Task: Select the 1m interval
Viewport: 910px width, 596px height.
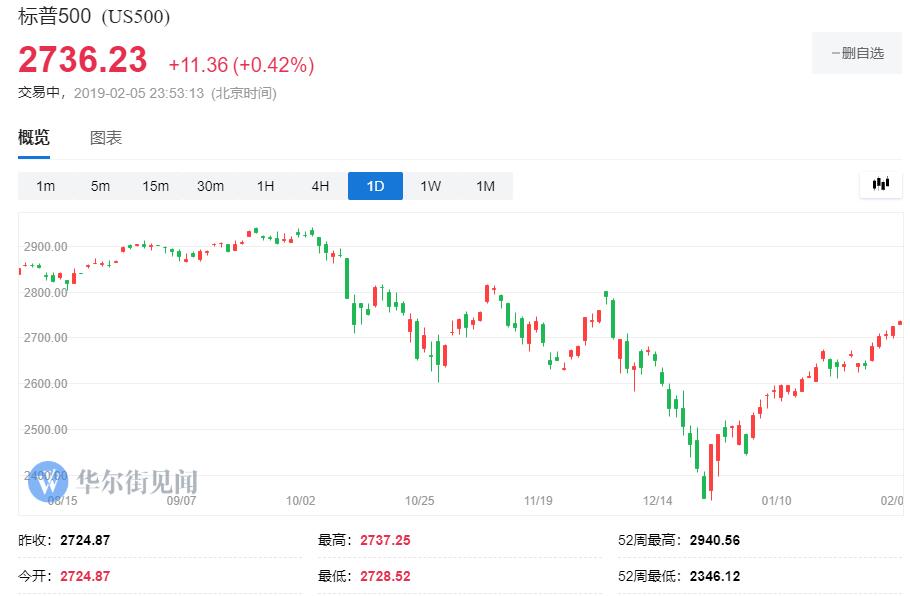Action: [45, 186]
